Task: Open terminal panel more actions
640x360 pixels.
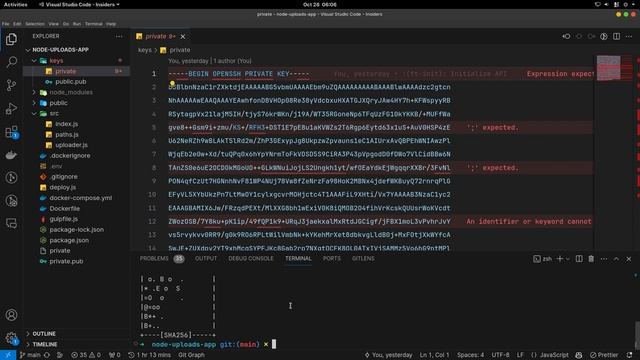Action: 604,259
